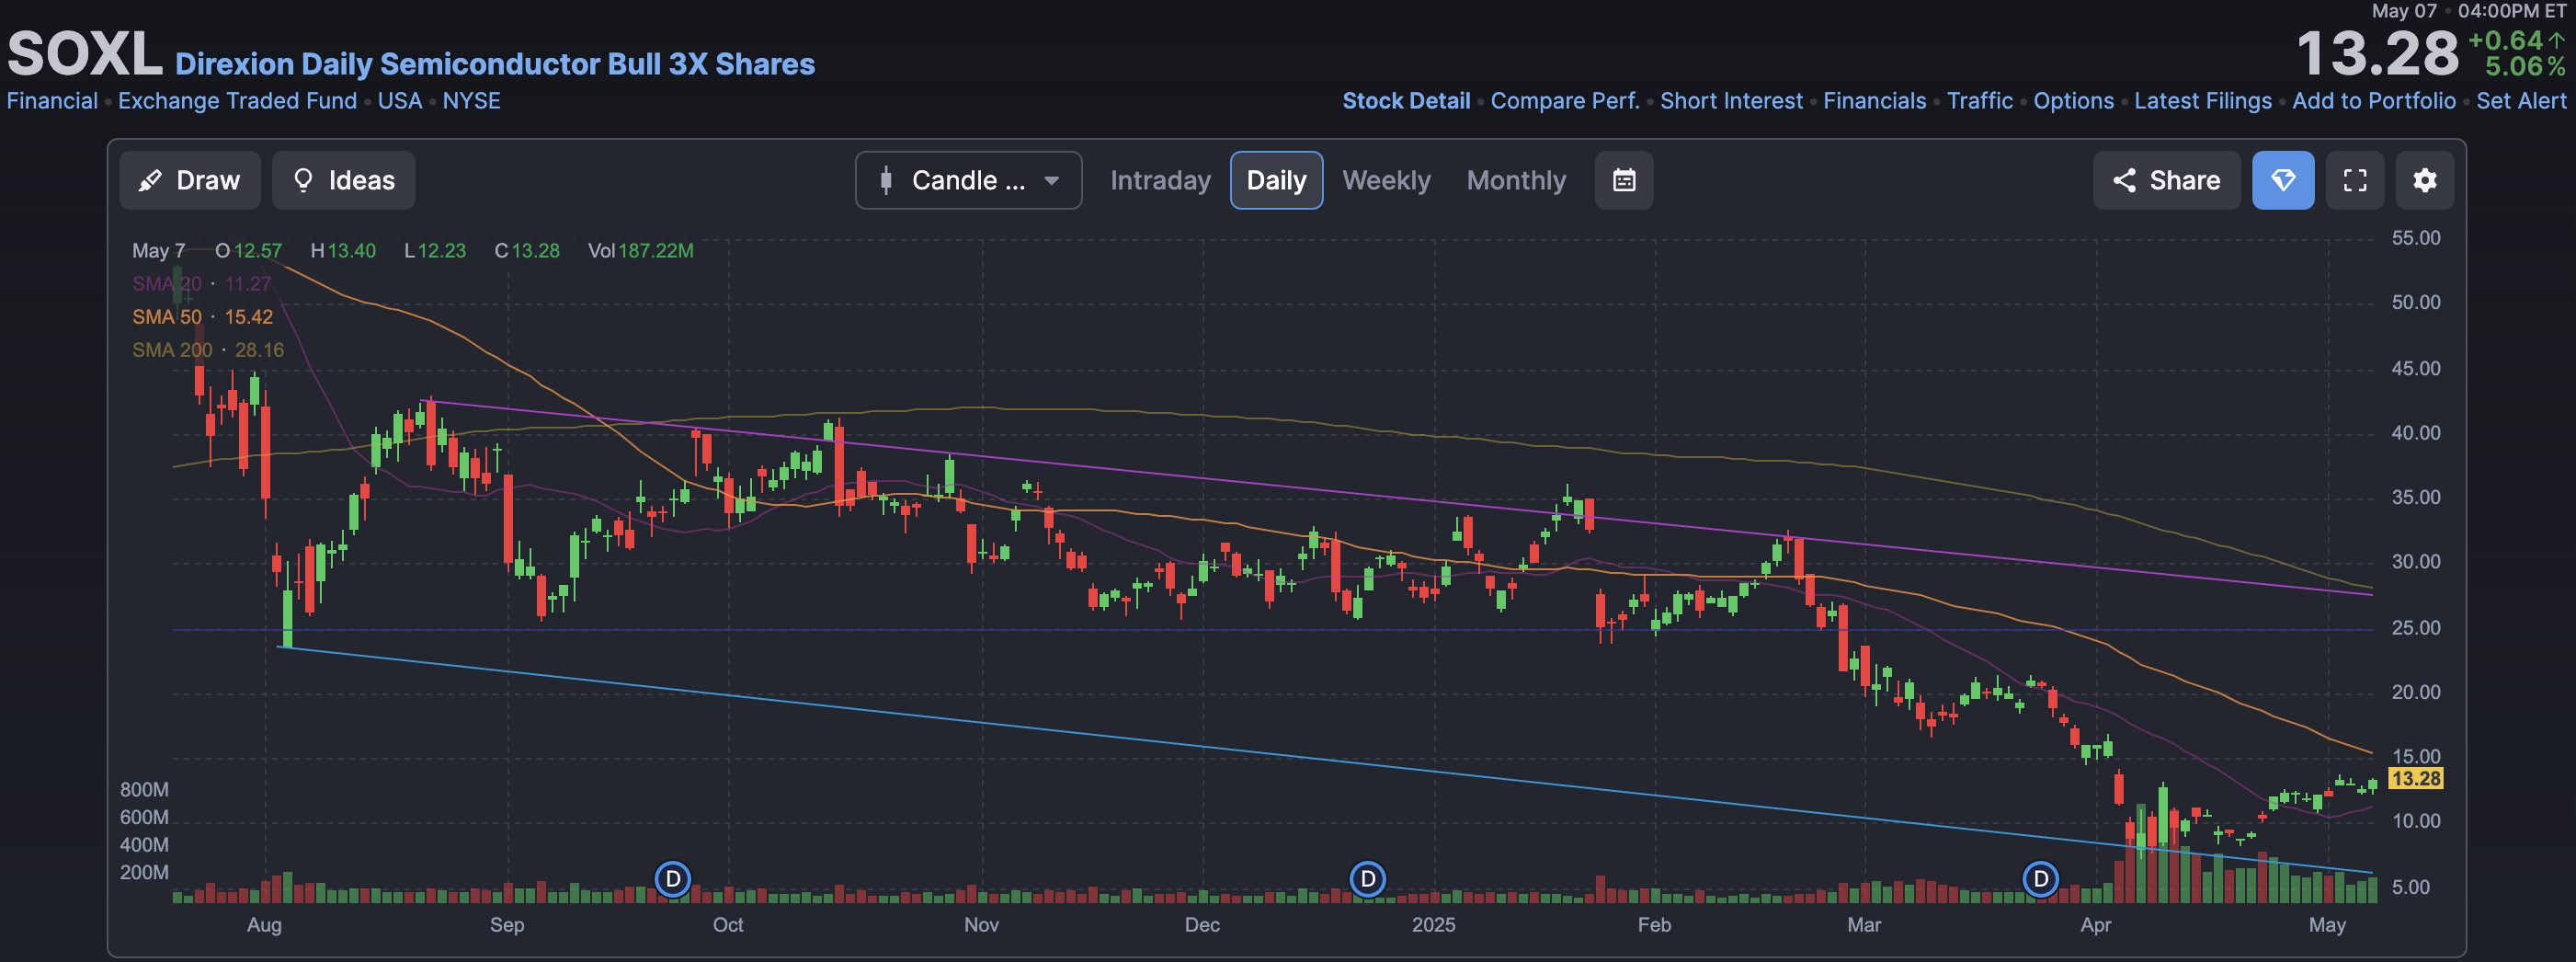Viewport: 2576px width, 962px height.
Task: Click Add to Portfolio link
Action: click(x=2374, y=101)
